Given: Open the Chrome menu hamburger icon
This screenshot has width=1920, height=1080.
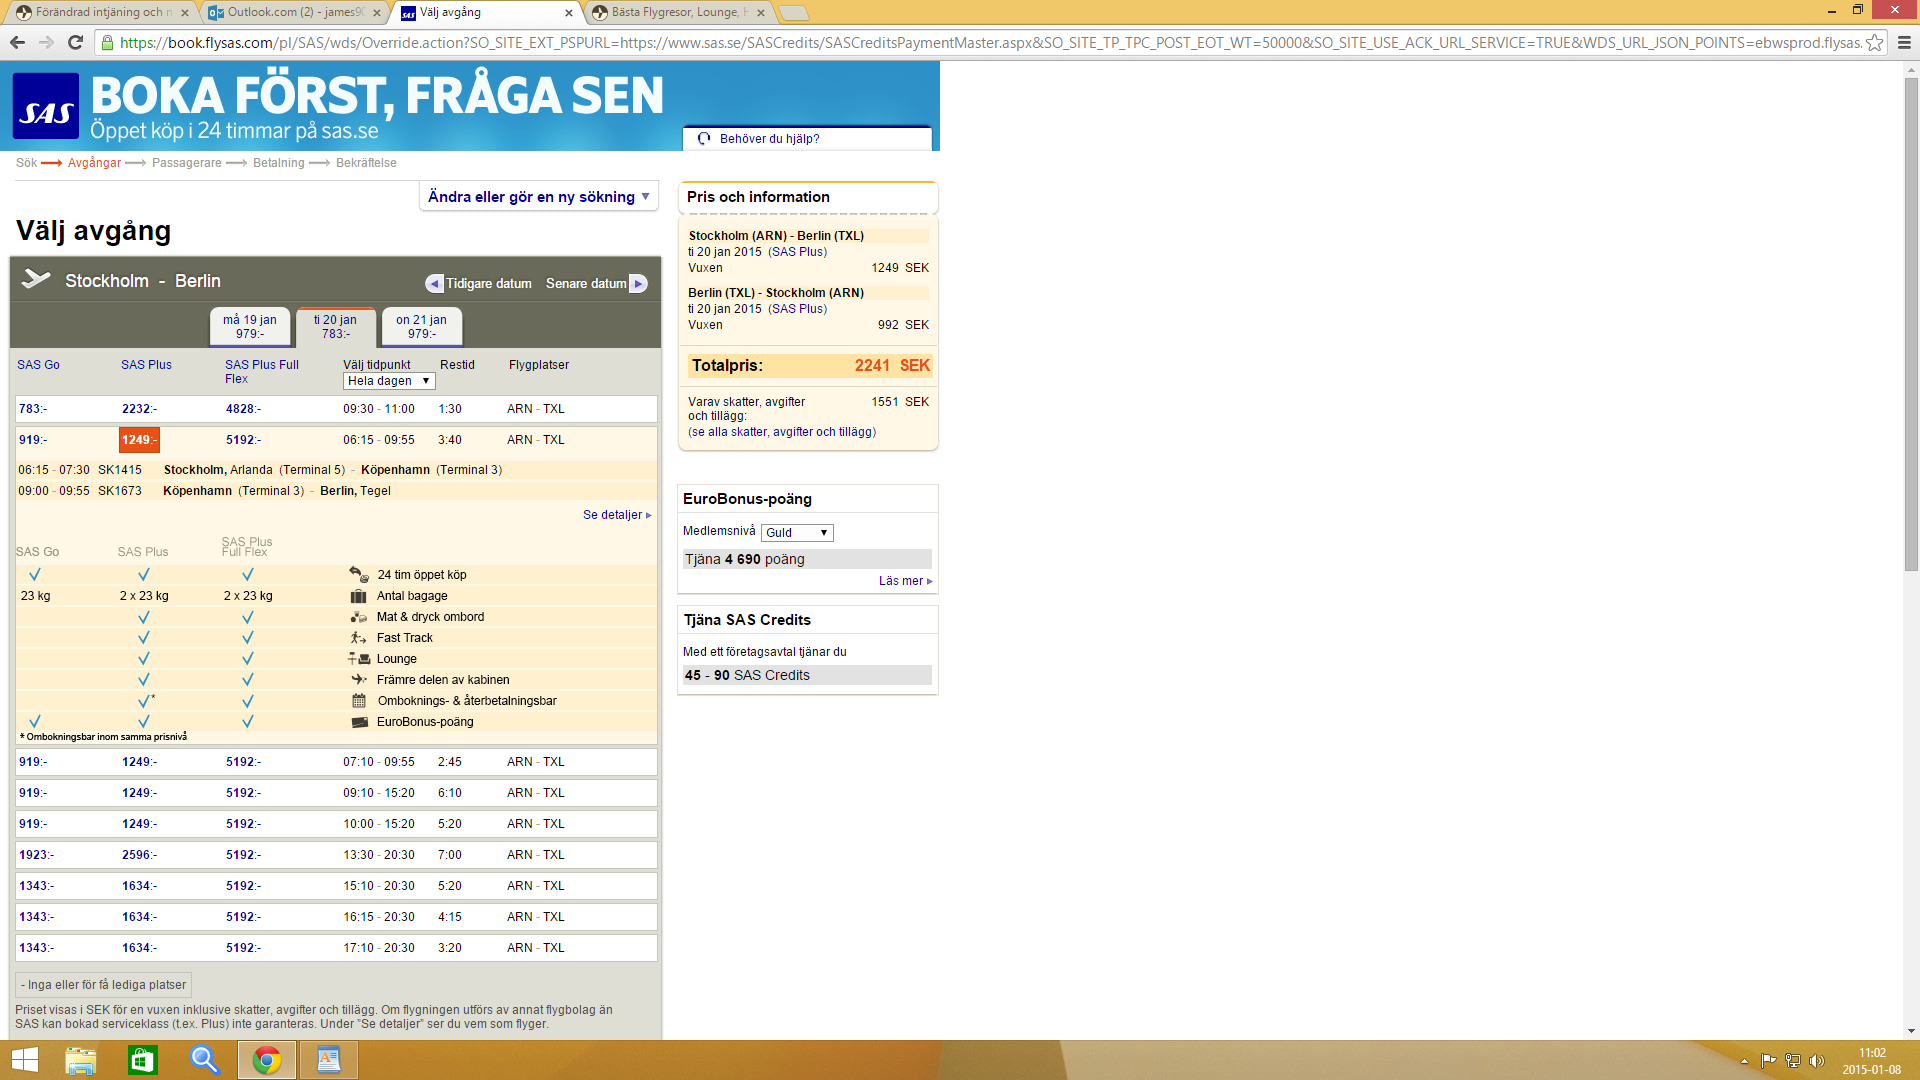Looking at the screenshot, I should pos(1904,42).
